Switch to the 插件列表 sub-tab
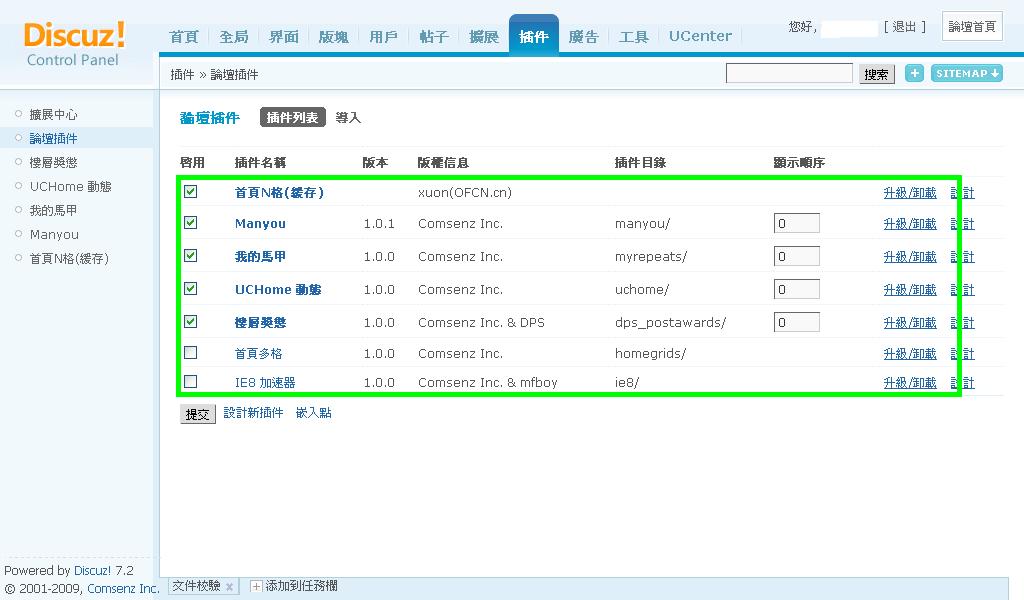 click(293, 118)
